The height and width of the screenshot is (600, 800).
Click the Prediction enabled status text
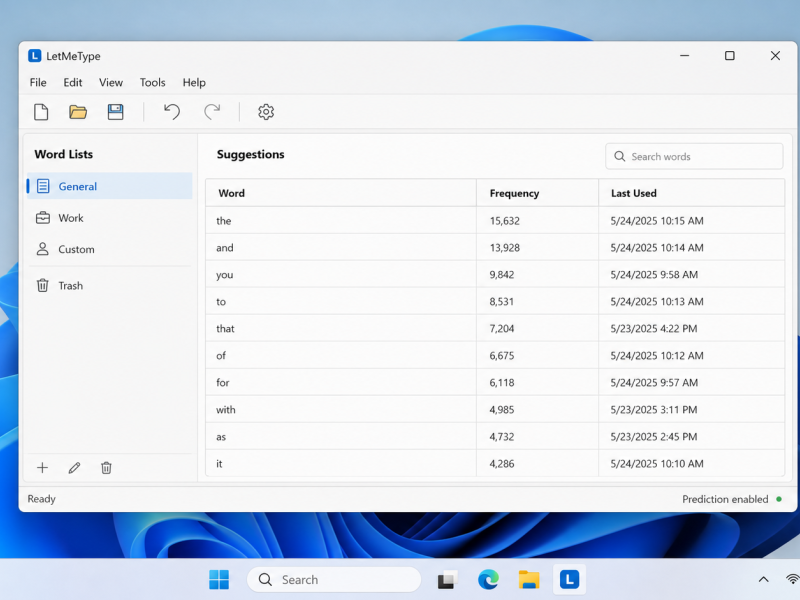(x=725, y=499)
